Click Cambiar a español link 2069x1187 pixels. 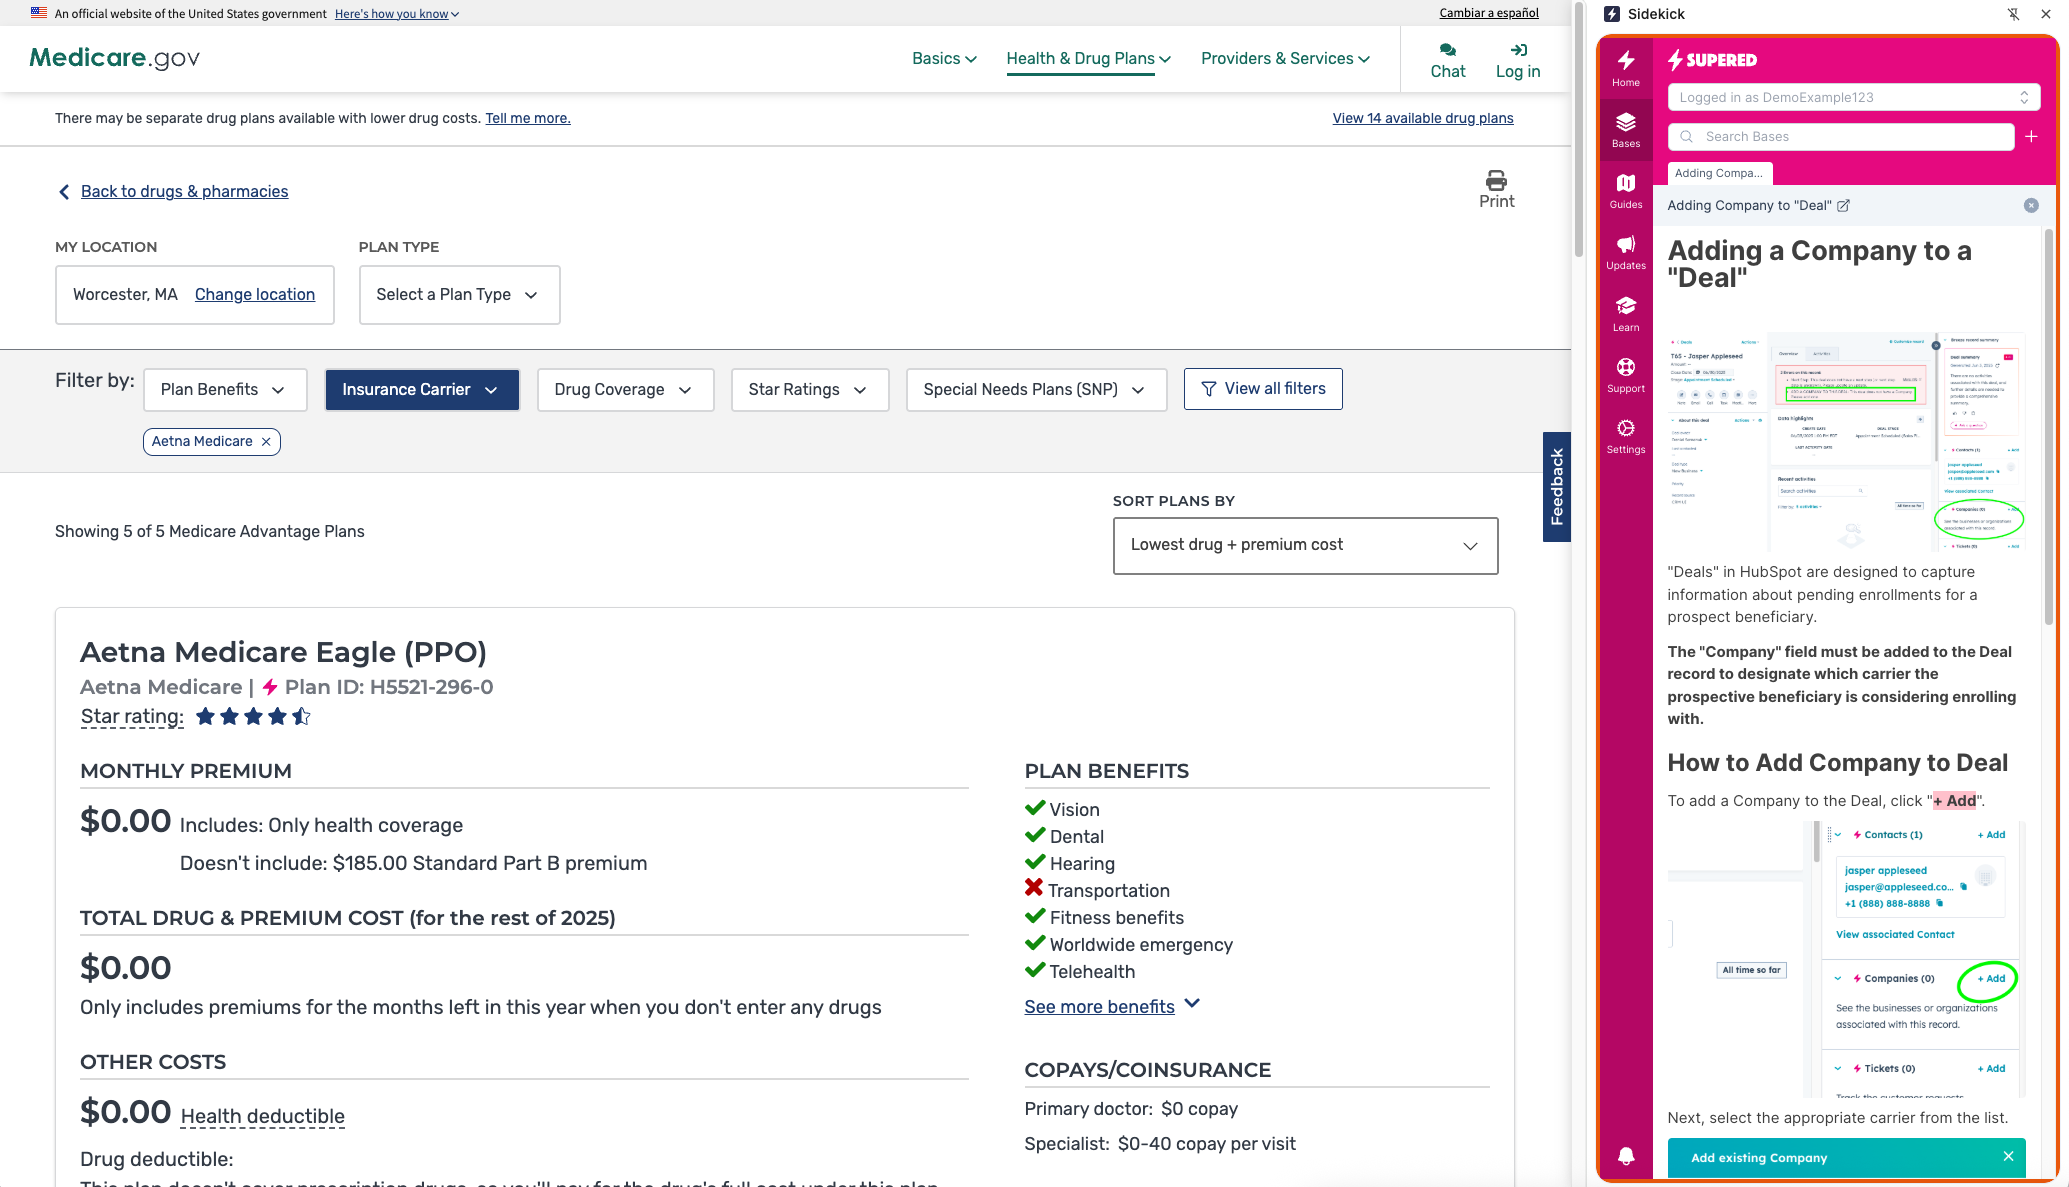coord(1489,13)
